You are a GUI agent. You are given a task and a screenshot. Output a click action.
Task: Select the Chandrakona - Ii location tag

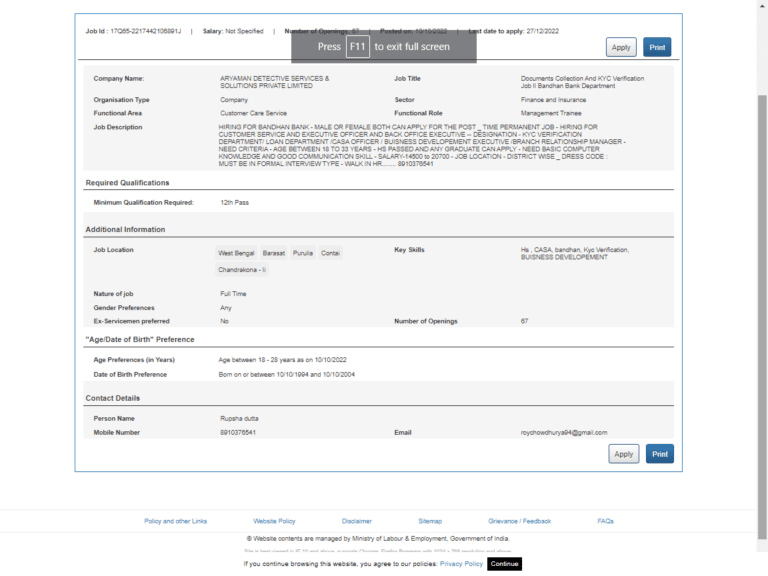[x=242, y=270]
